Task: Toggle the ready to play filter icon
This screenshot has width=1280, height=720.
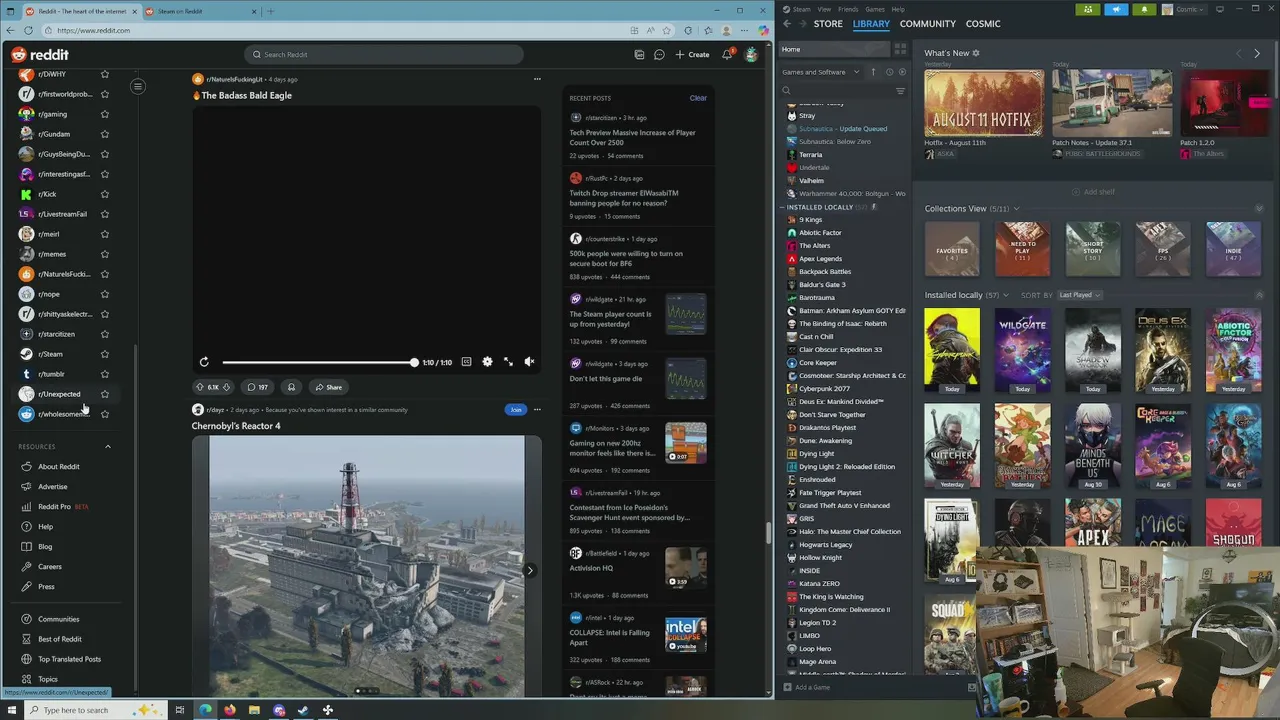Action: click(902, 72)
